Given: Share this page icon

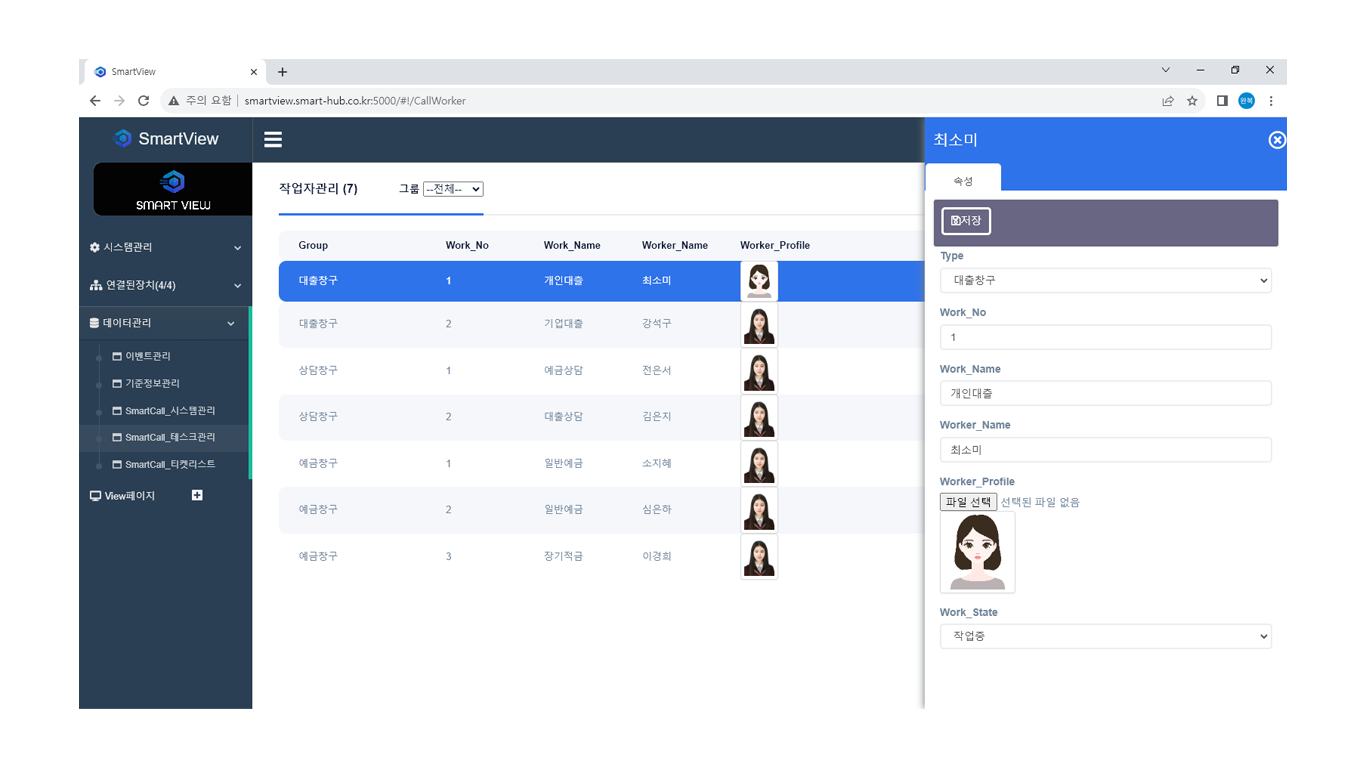Looking at the screenshot, I should coord(1167,101).
